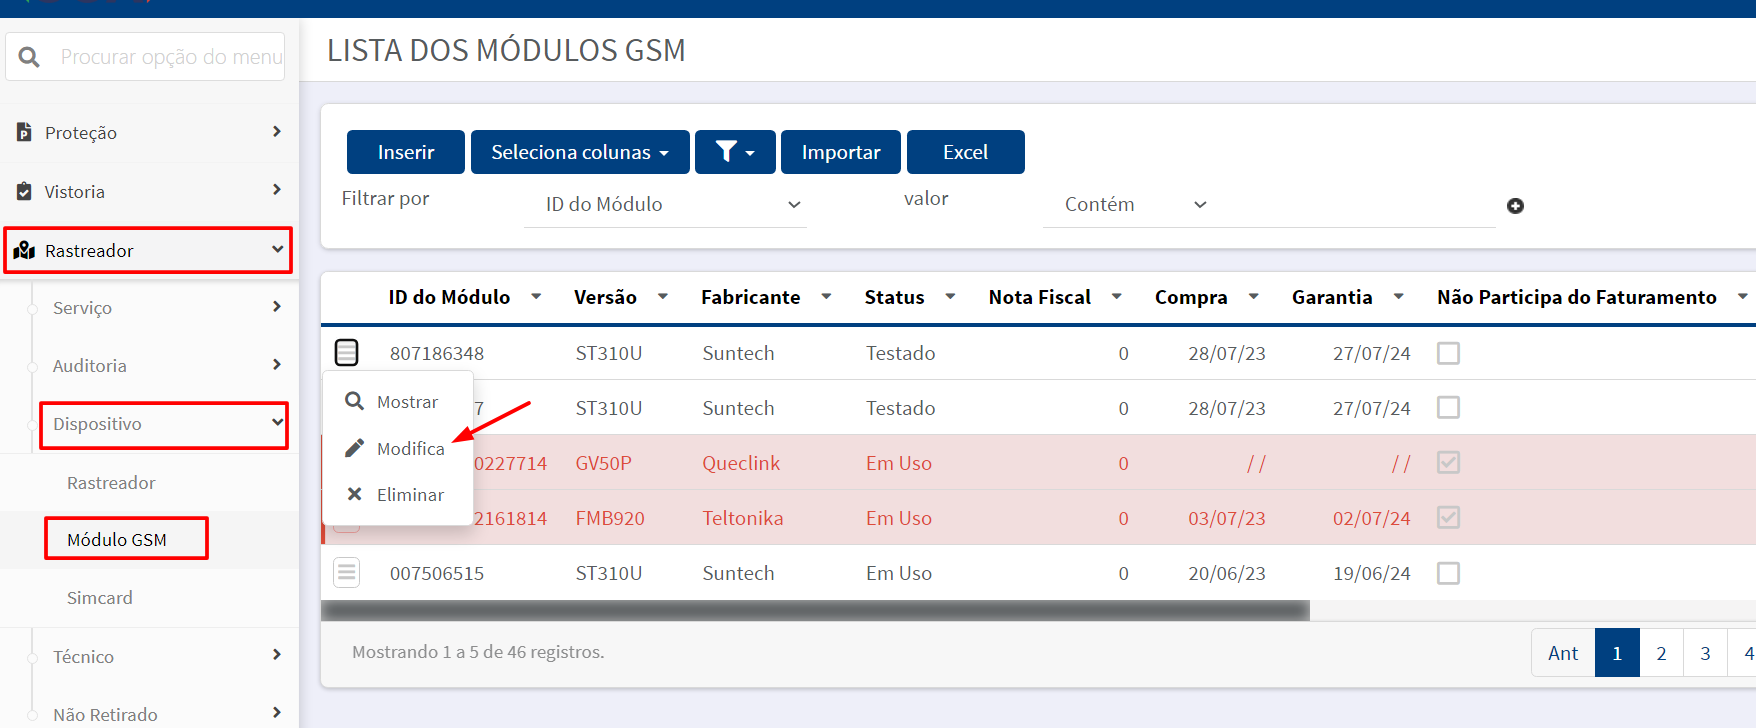Open the Compra column sort arrow

click(x=1253, y=297)
